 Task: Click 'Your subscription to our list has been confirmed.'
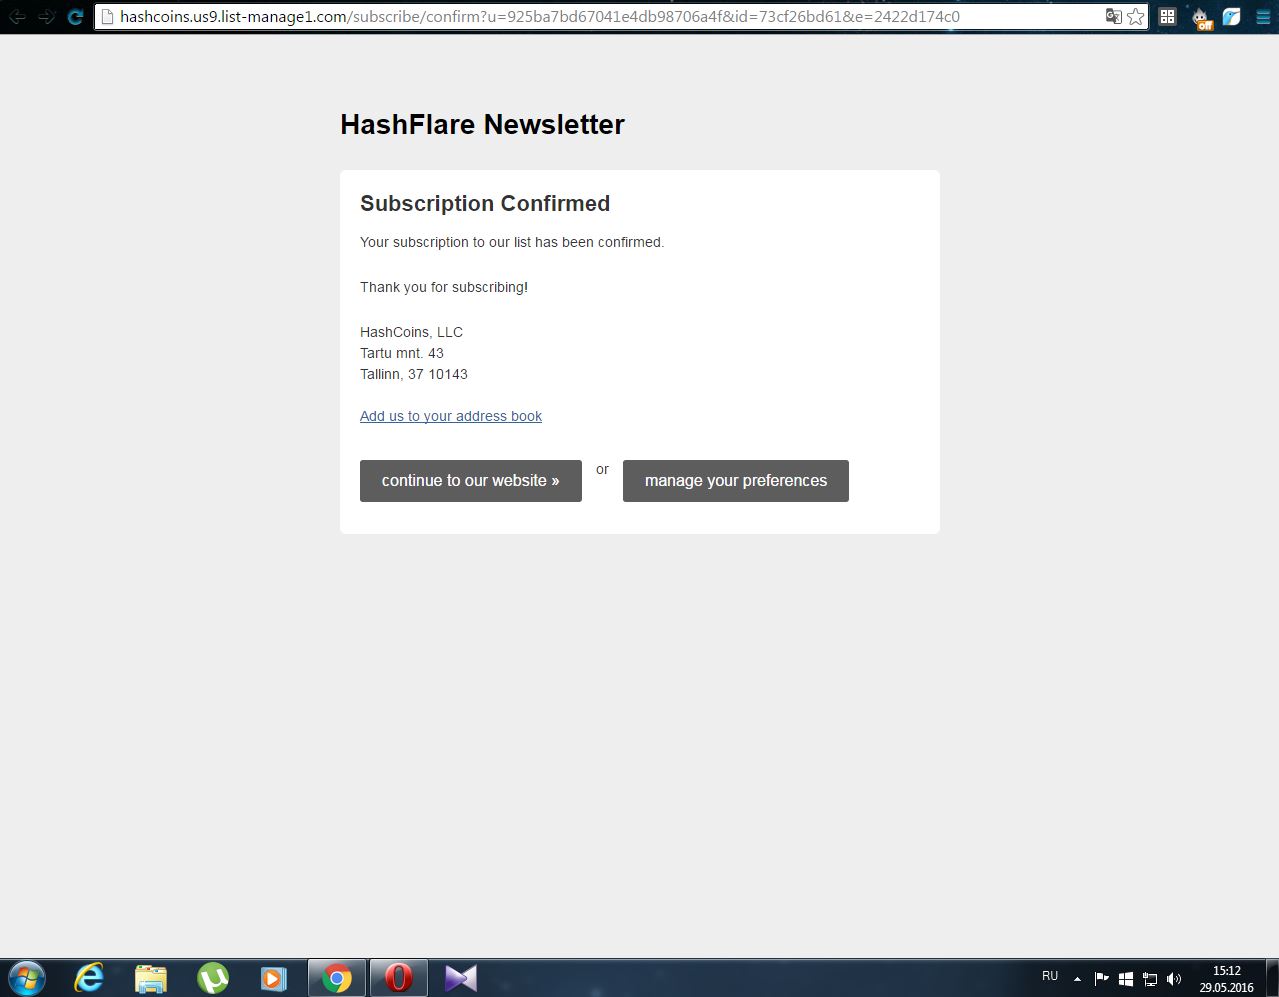click(512, 242)
